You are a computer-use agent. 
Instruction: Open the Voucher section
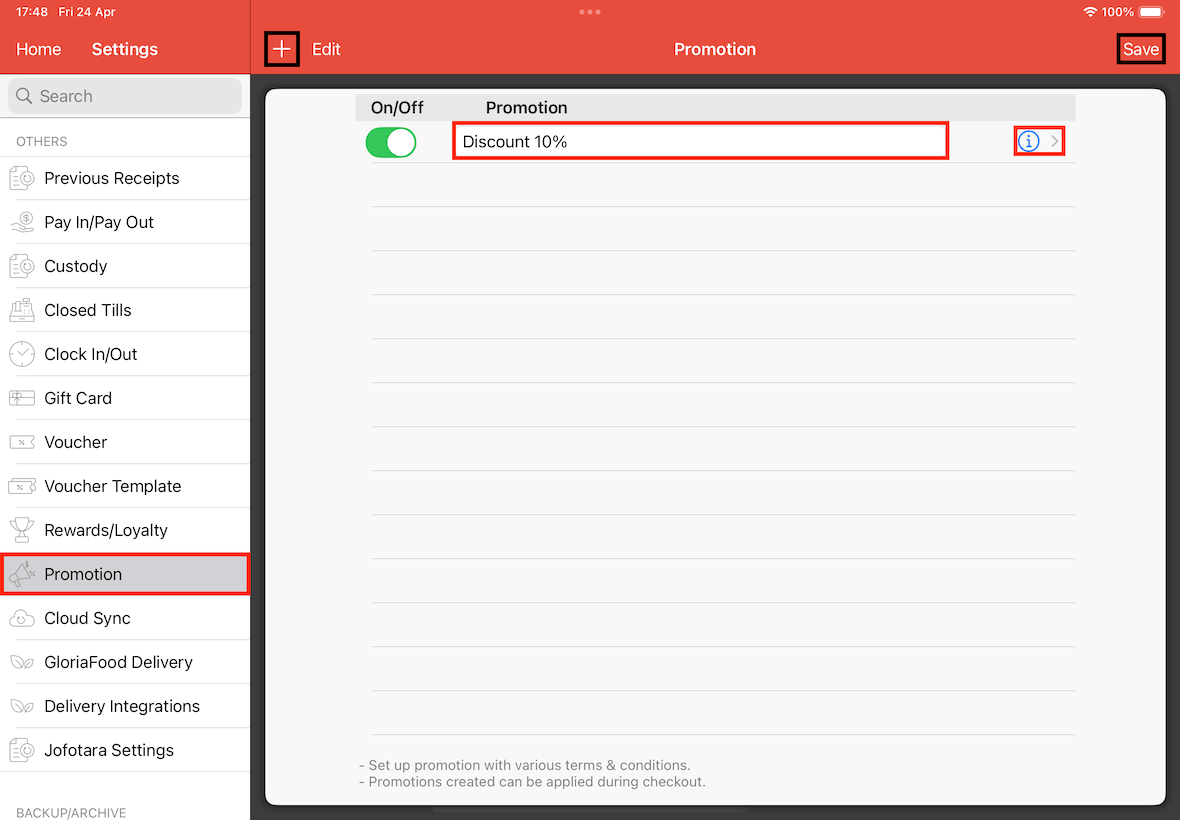pos(125,442)
